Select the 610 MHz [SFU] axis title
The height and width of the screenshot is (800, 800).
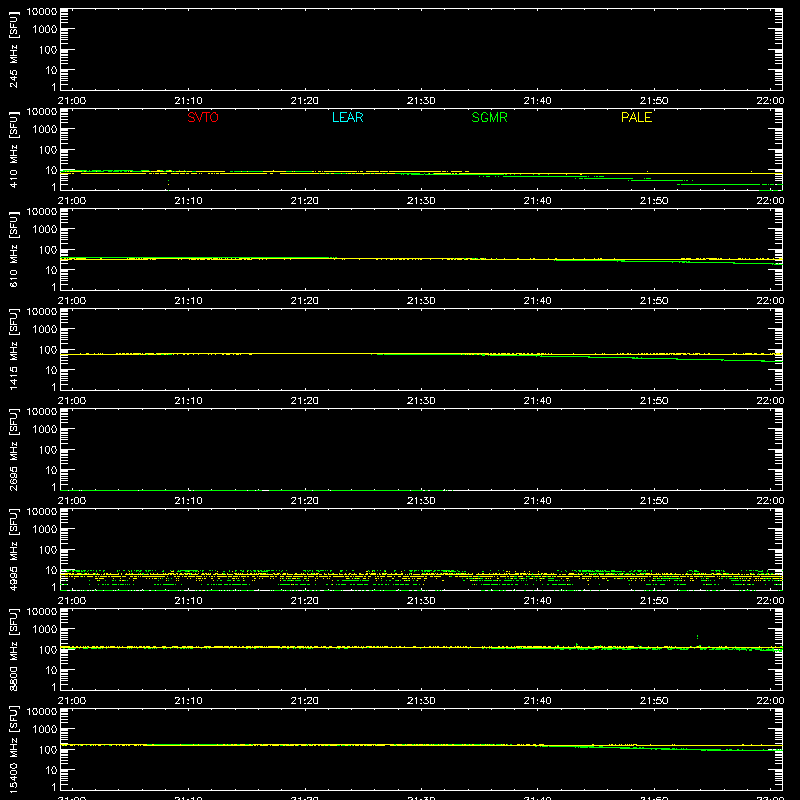(x=13, y=250)
